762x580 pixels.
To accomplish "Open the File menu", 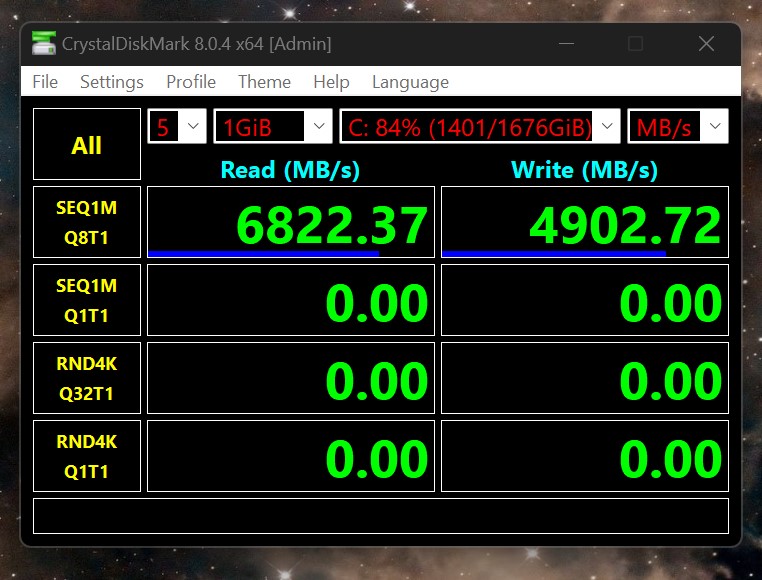I will [45, 82].
